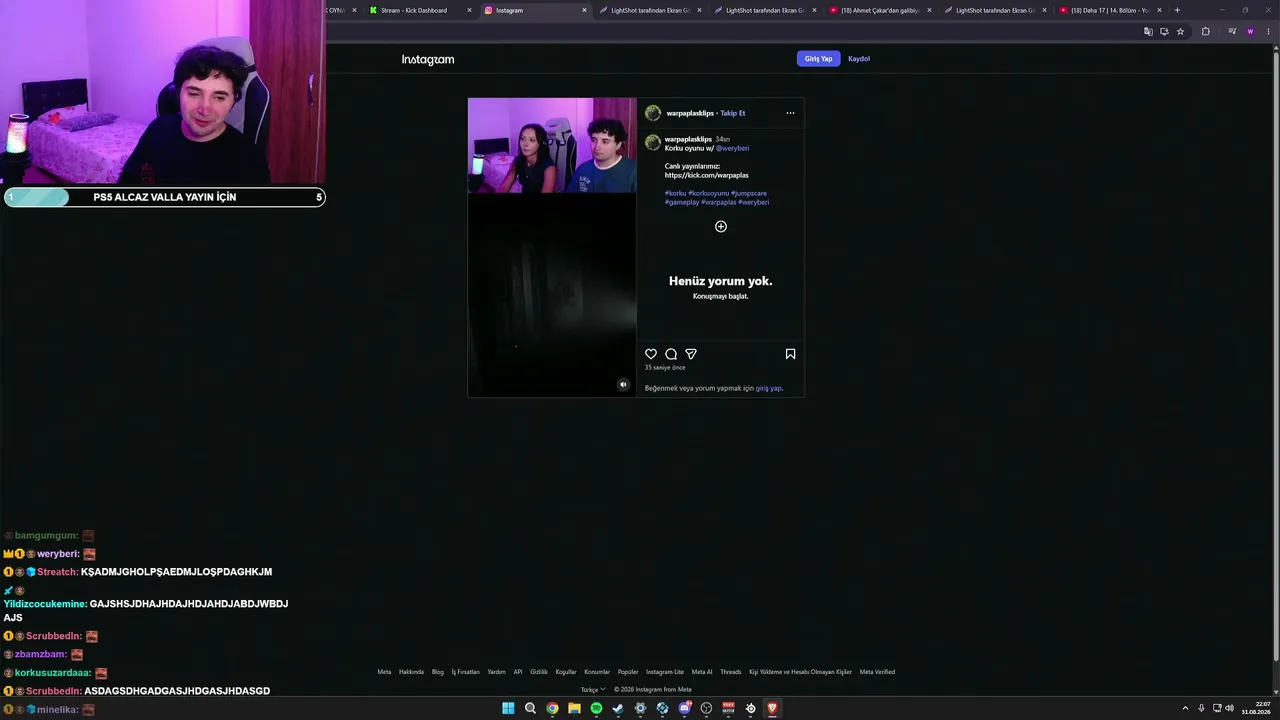Save the post with the bookmark icon

click(790, 354)
